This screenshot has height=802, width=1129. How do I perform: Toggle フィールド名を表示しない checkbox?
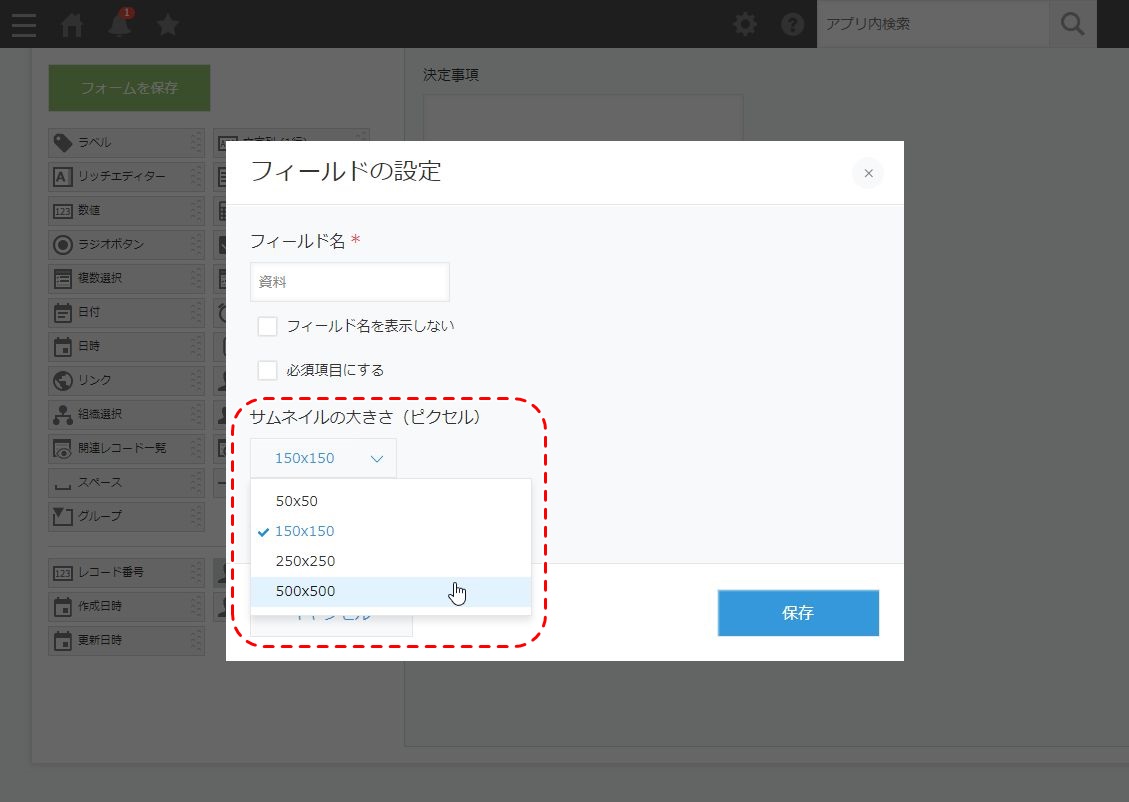[267, 326]
